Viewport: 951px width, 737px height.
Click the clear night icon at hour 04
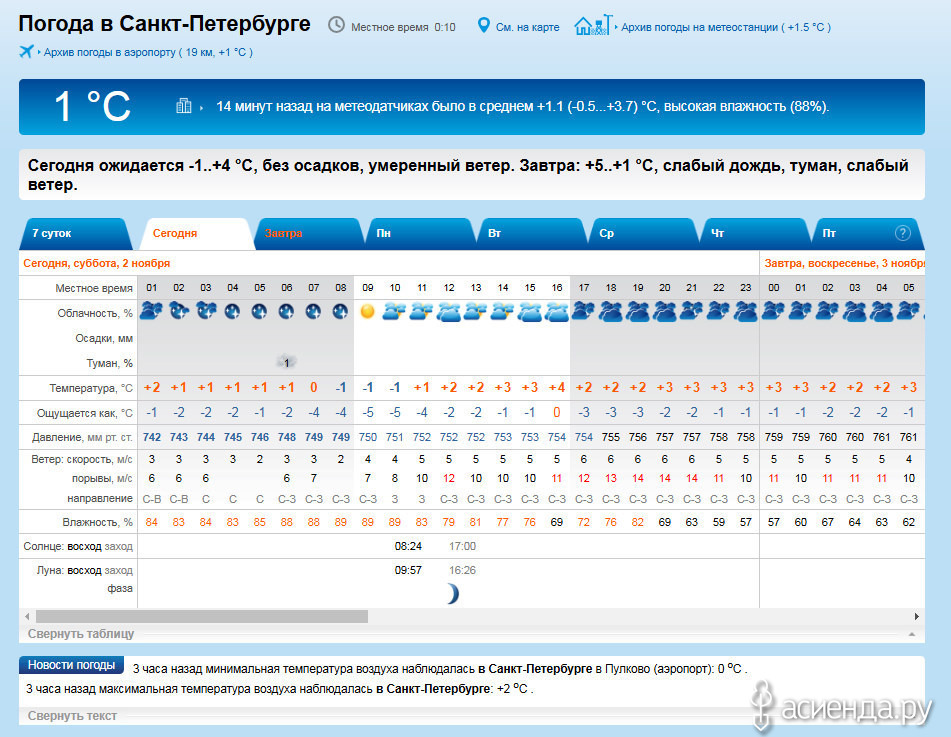[x=232, y=312]
